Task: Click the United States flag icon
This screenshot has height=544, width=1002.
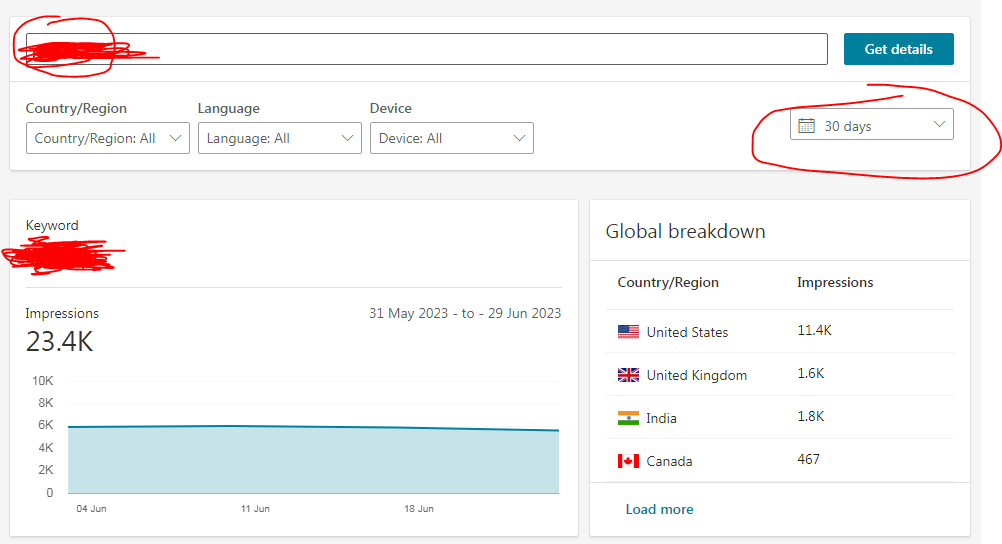Action: [x=628, y=332]
